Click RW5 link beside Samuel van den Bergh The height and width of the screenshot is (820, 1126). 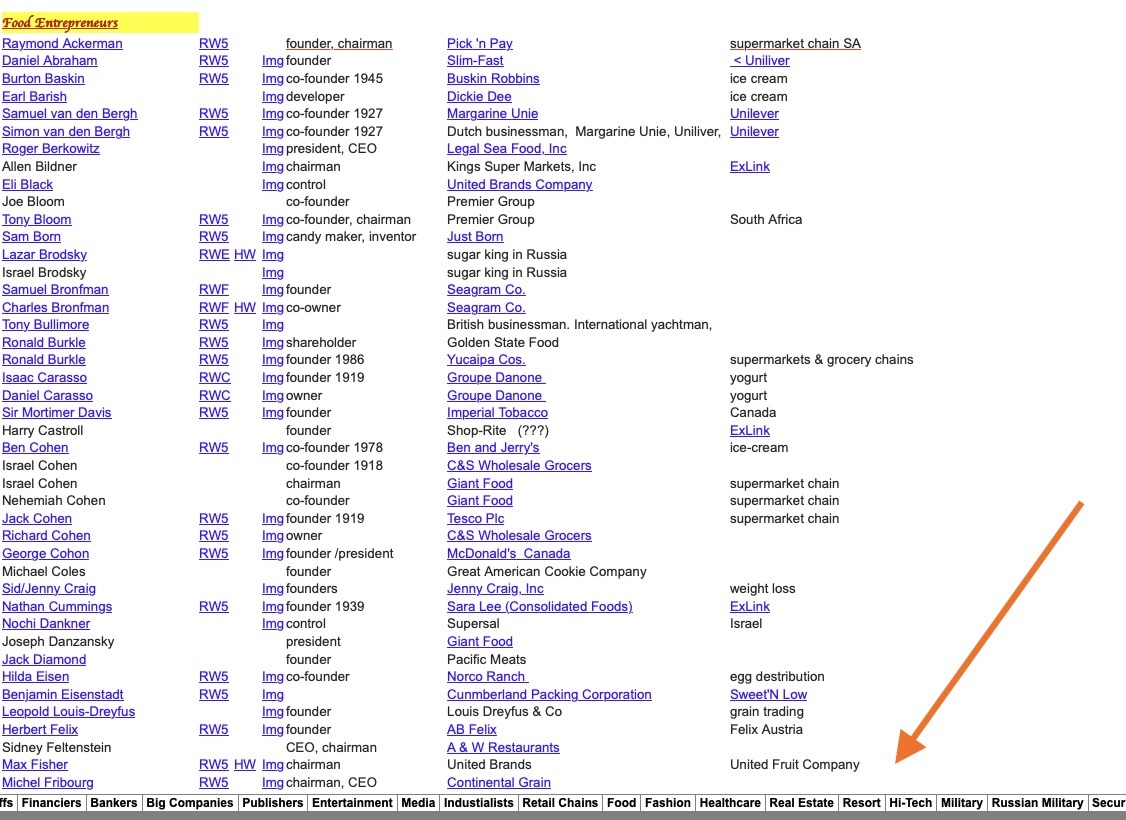(213, 113)
